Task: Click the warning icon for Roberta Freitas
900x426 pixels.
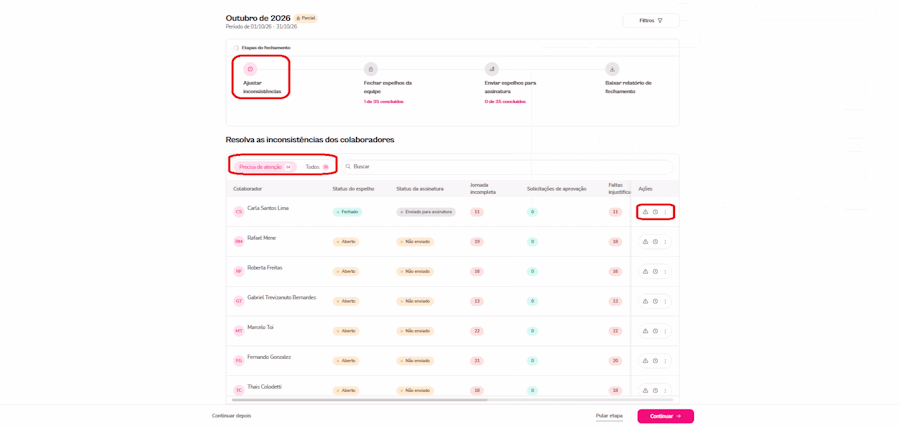Action: tap(645, 272)
